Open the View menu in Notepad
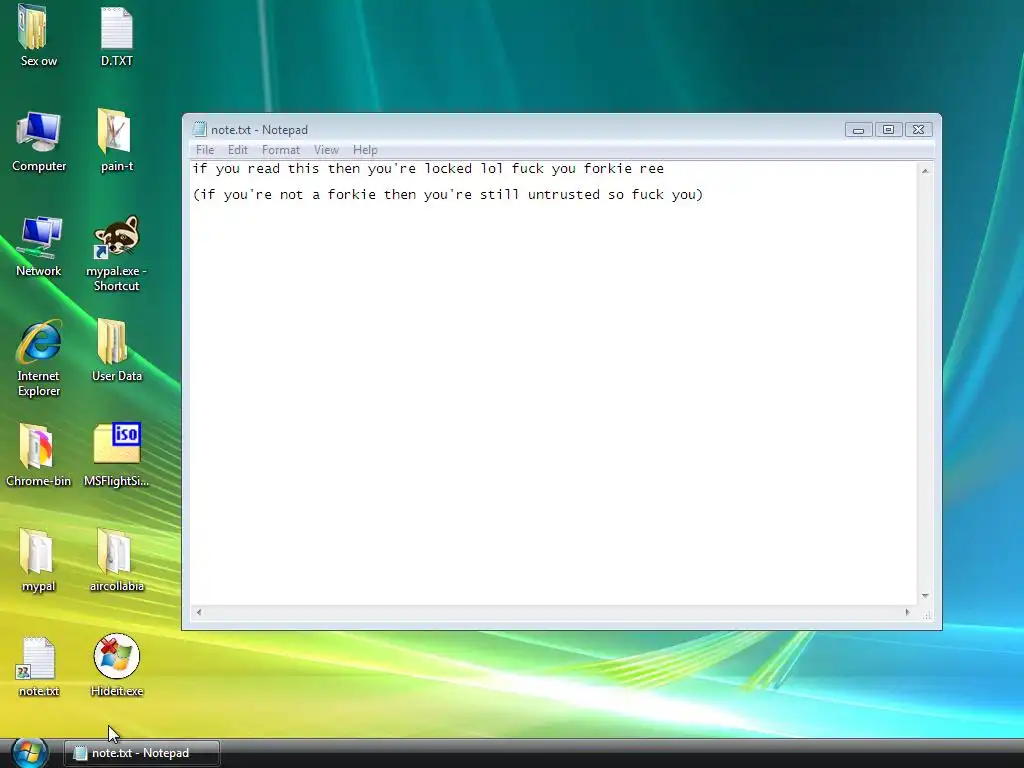 (x=326, y=150)
